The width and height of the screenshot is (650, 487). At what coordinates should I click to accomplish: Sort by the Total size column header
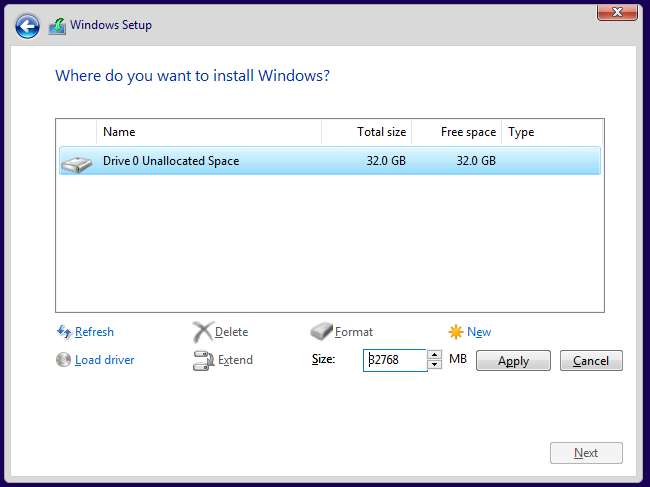(x=366, y=132)
